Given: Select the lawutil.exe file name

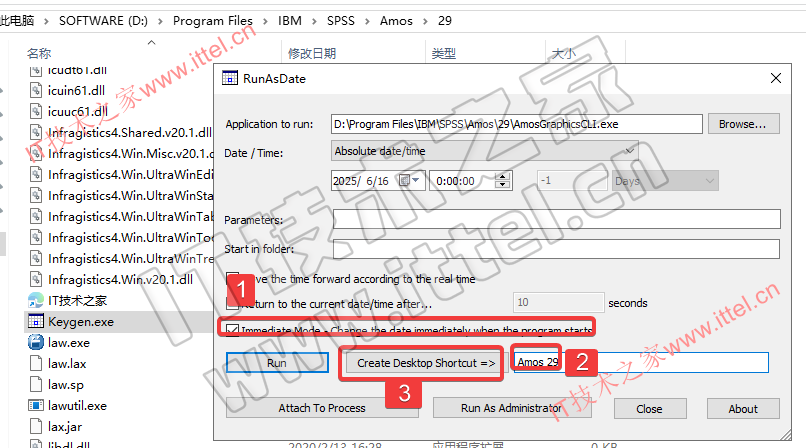Looking at the screenshot, I should click(x=77, y=406).
